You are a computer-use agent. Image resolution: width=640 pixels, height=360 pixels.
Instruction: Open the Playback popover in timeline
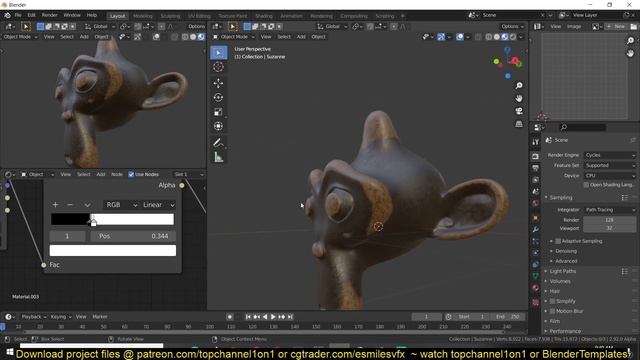33,317
